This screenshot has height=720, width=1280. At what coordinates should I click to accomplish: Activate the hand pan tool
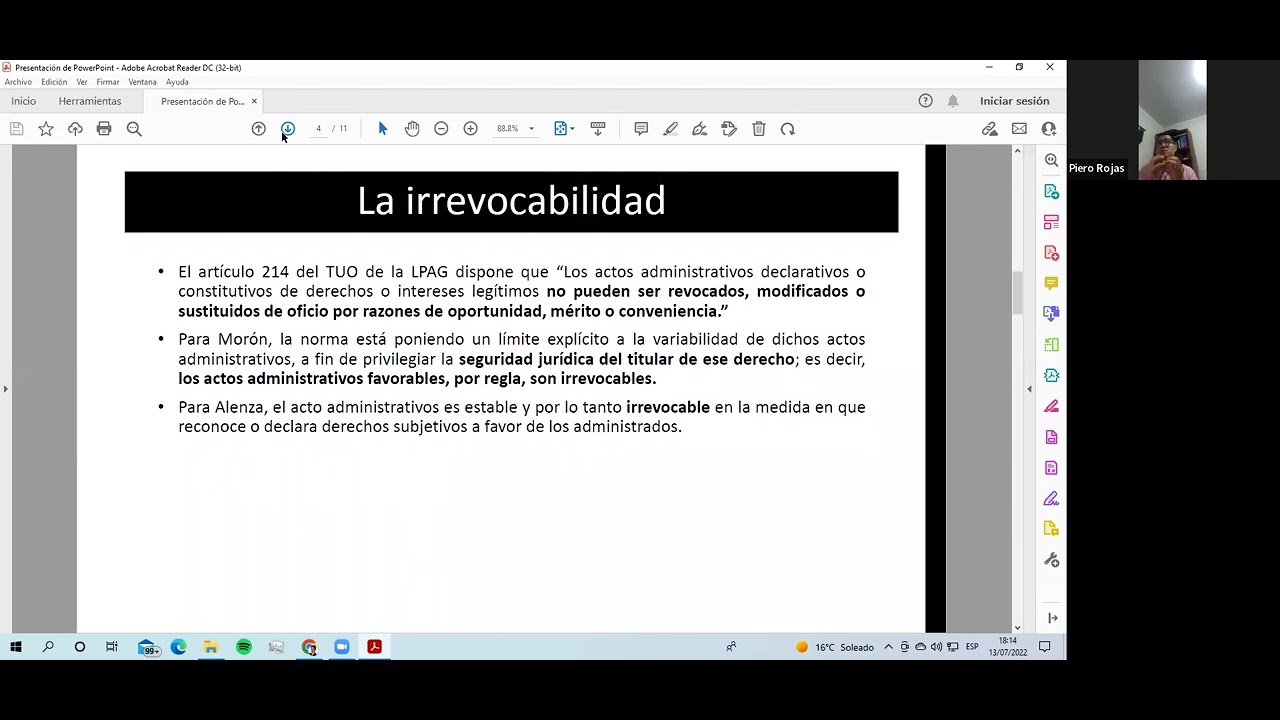click(412, 129)
